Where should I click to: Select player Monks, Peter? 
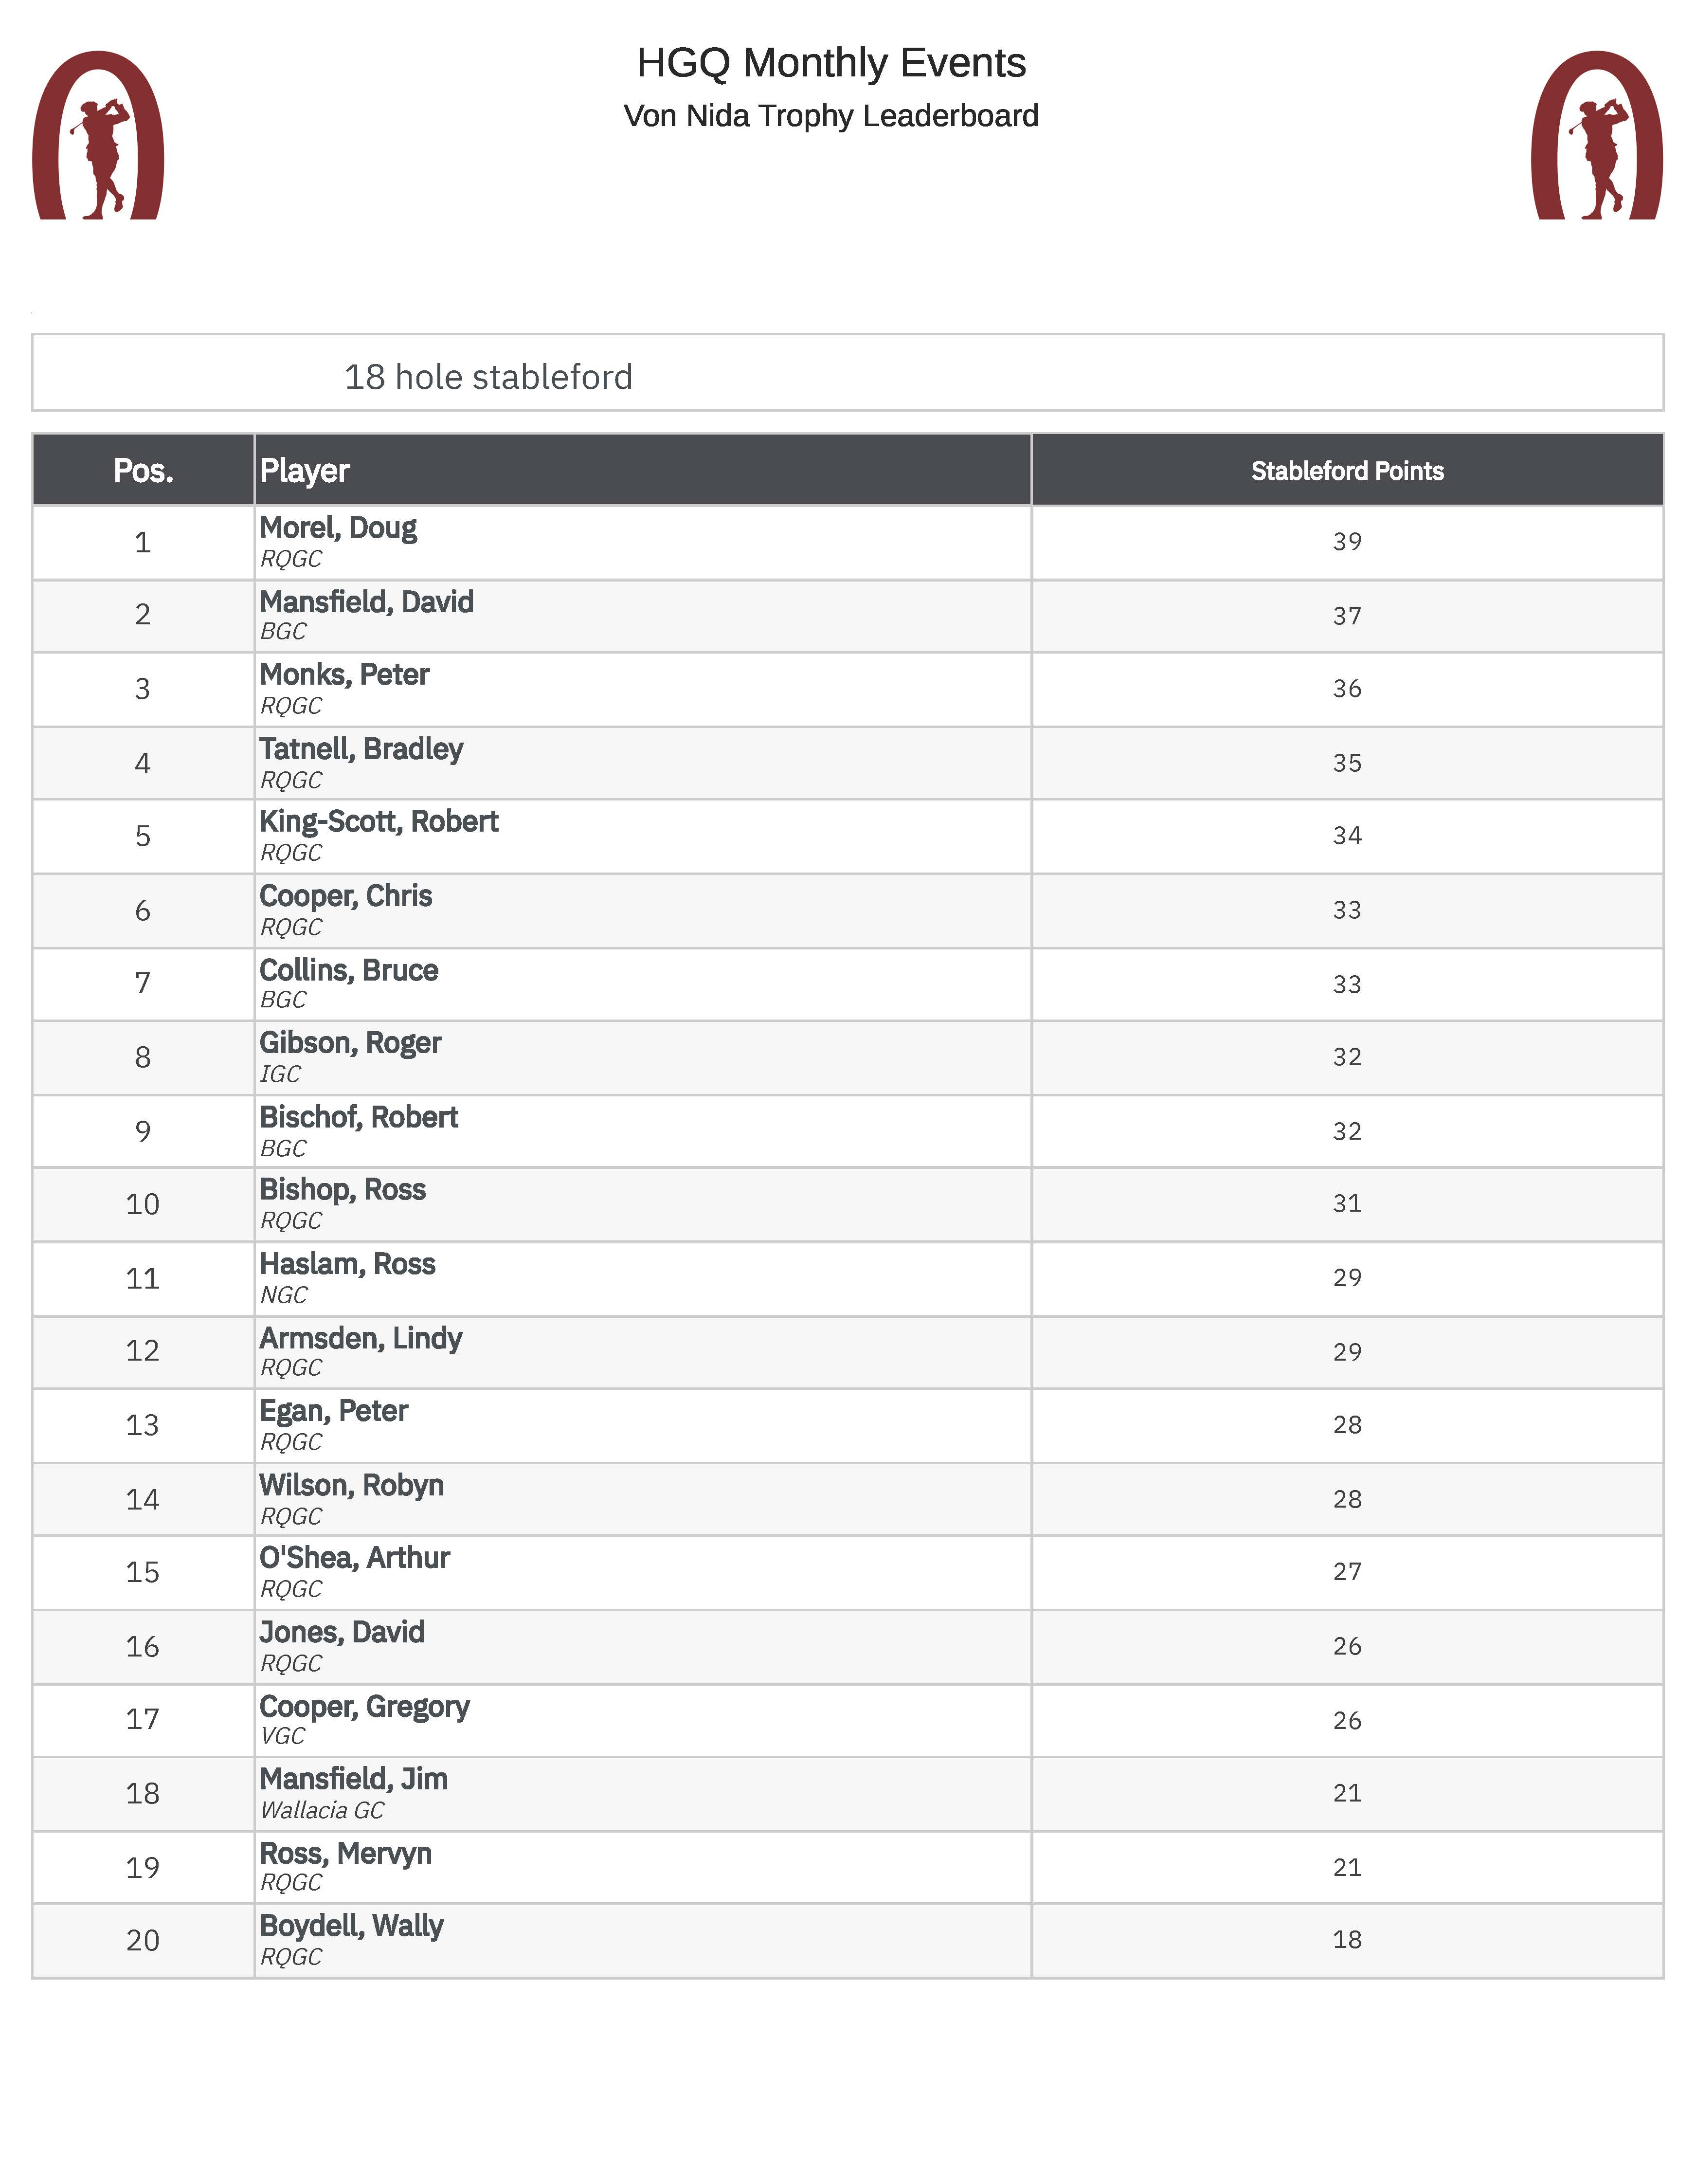344,675
